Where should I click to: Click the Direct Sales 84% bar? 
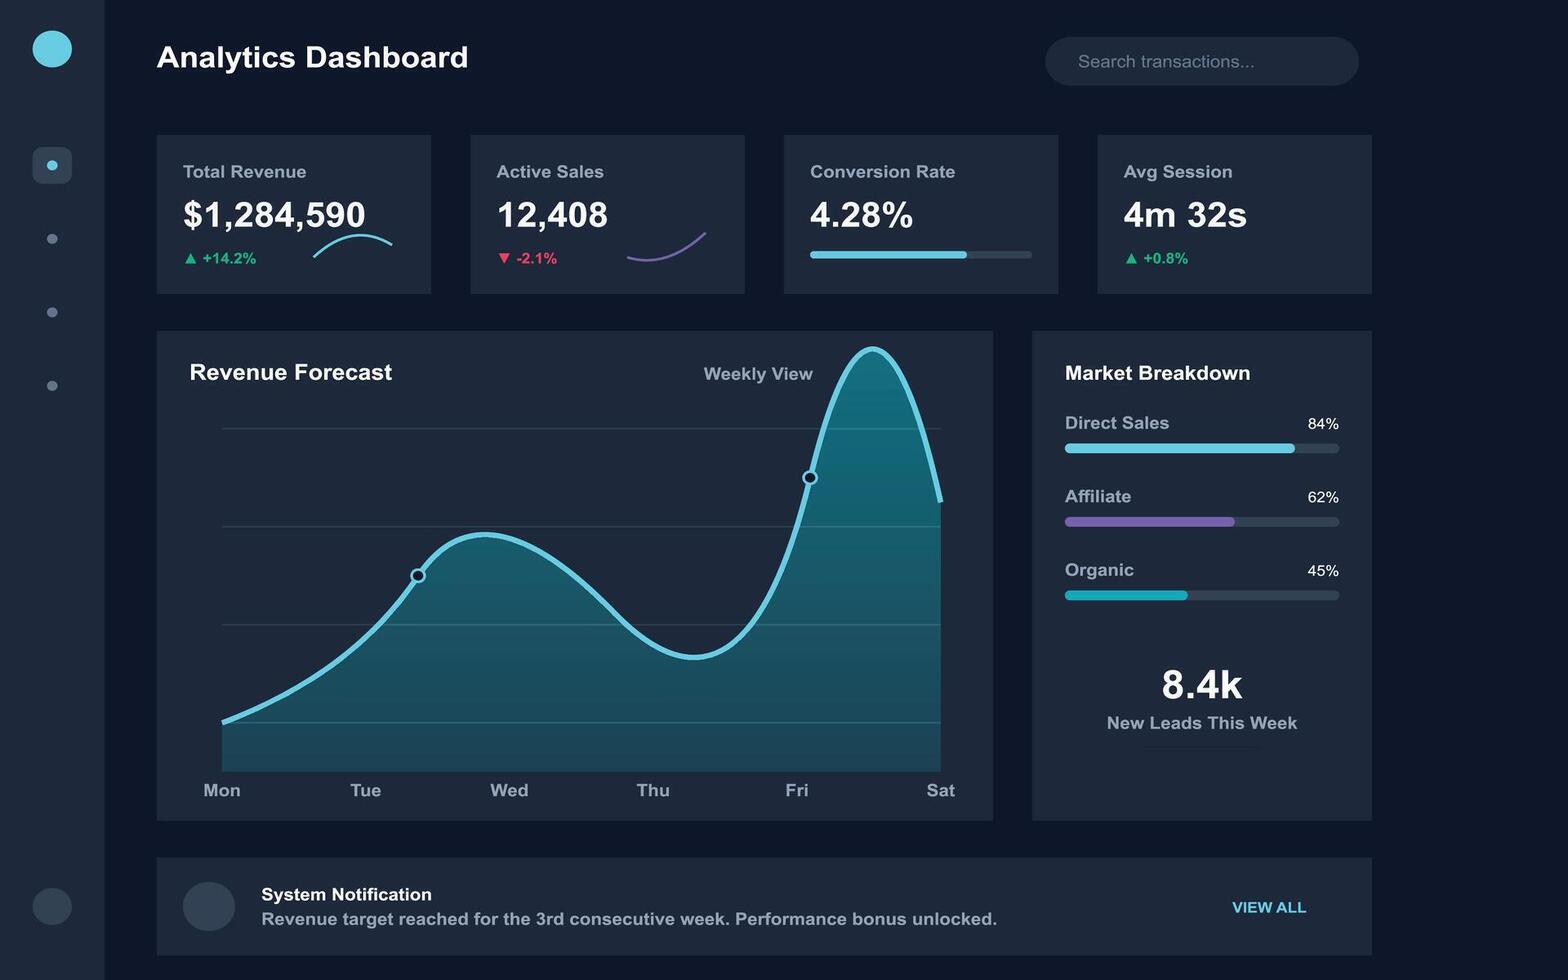(1201, 449)
